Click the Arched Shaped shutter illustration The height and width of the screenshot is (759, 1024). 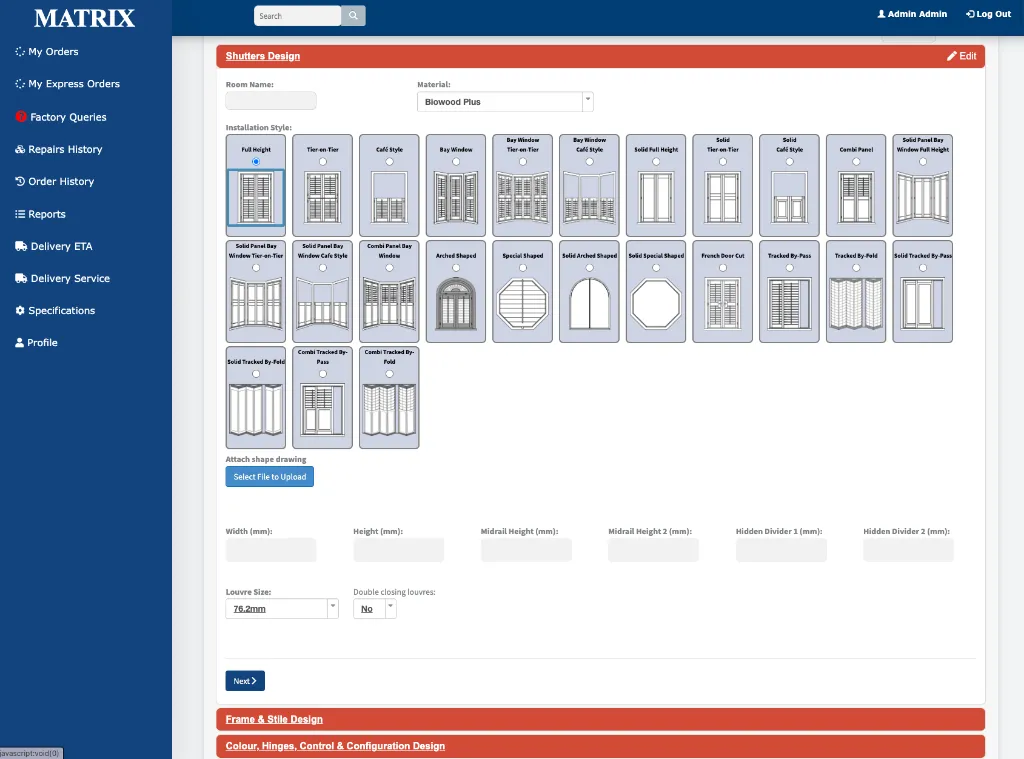click(x=456, y=304)
